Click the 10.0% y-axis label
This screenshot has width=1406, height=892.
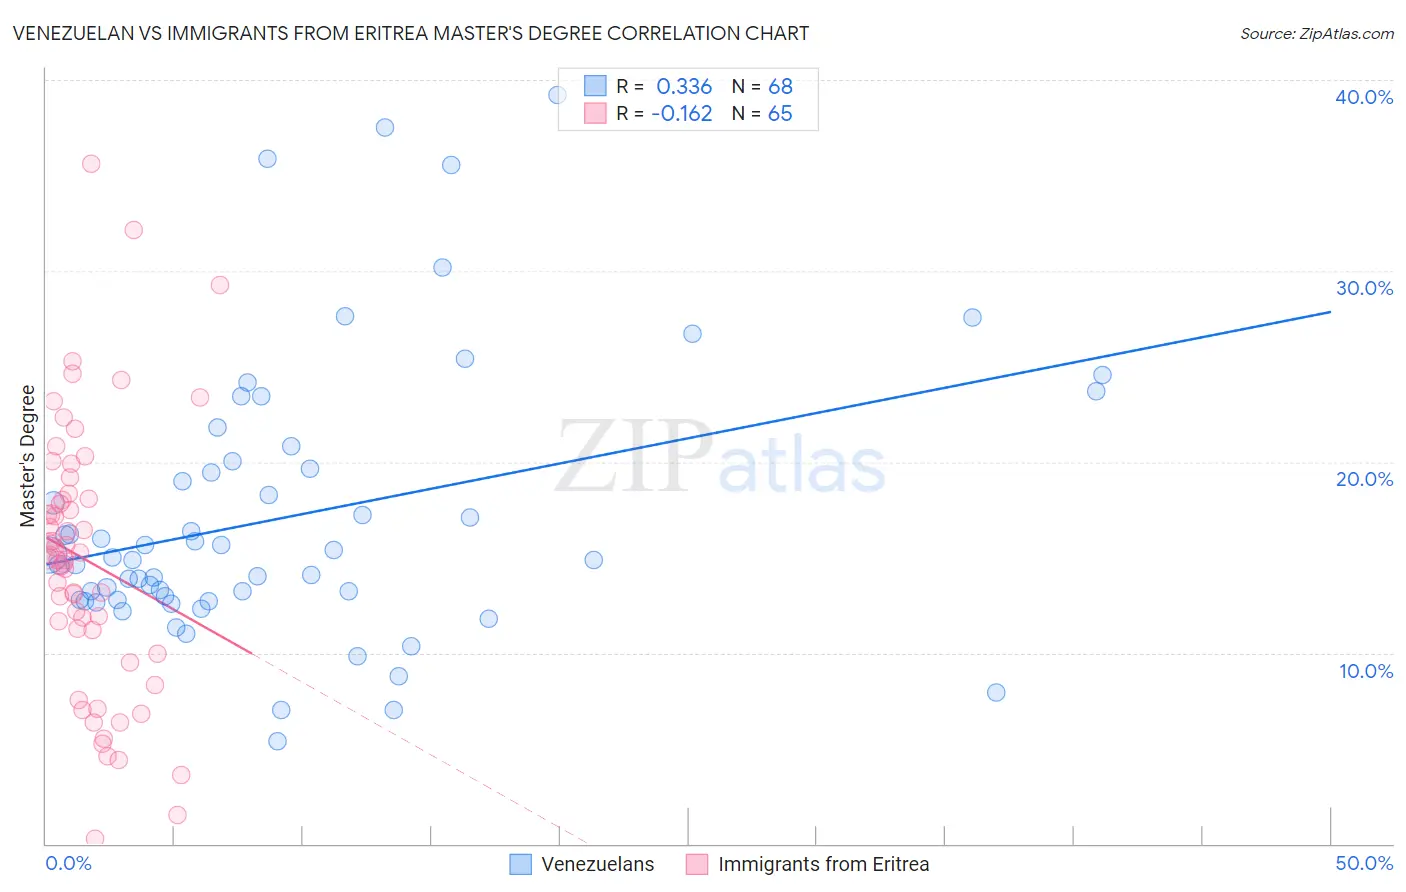click(1366, 671)
